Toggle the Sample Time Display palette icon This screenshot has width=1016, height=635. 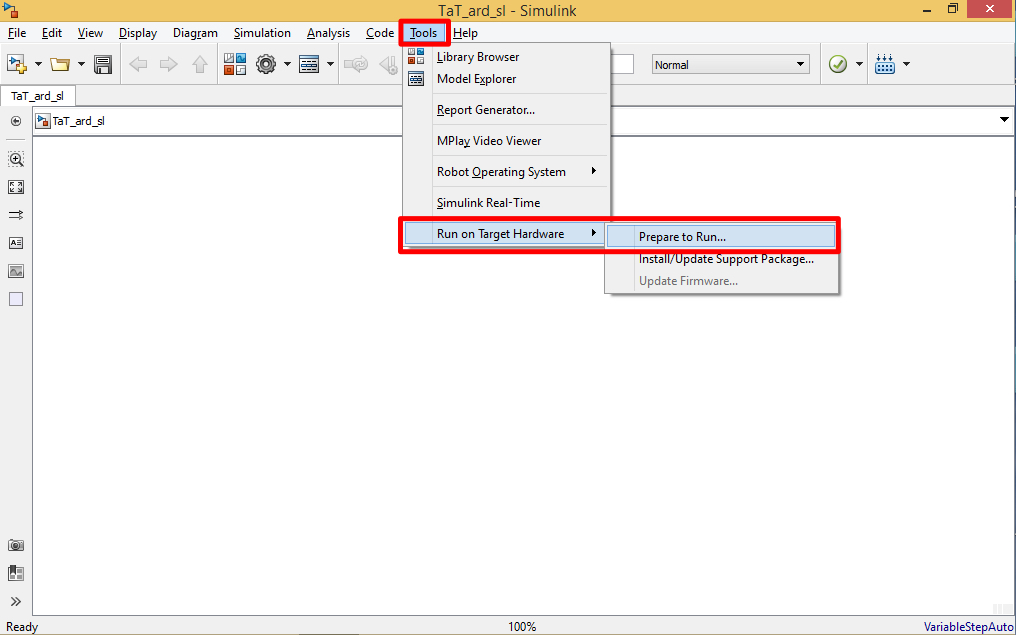(x=16, y=214)
